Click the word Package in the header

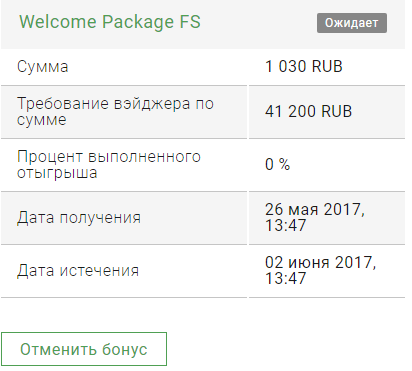point(138,23)
